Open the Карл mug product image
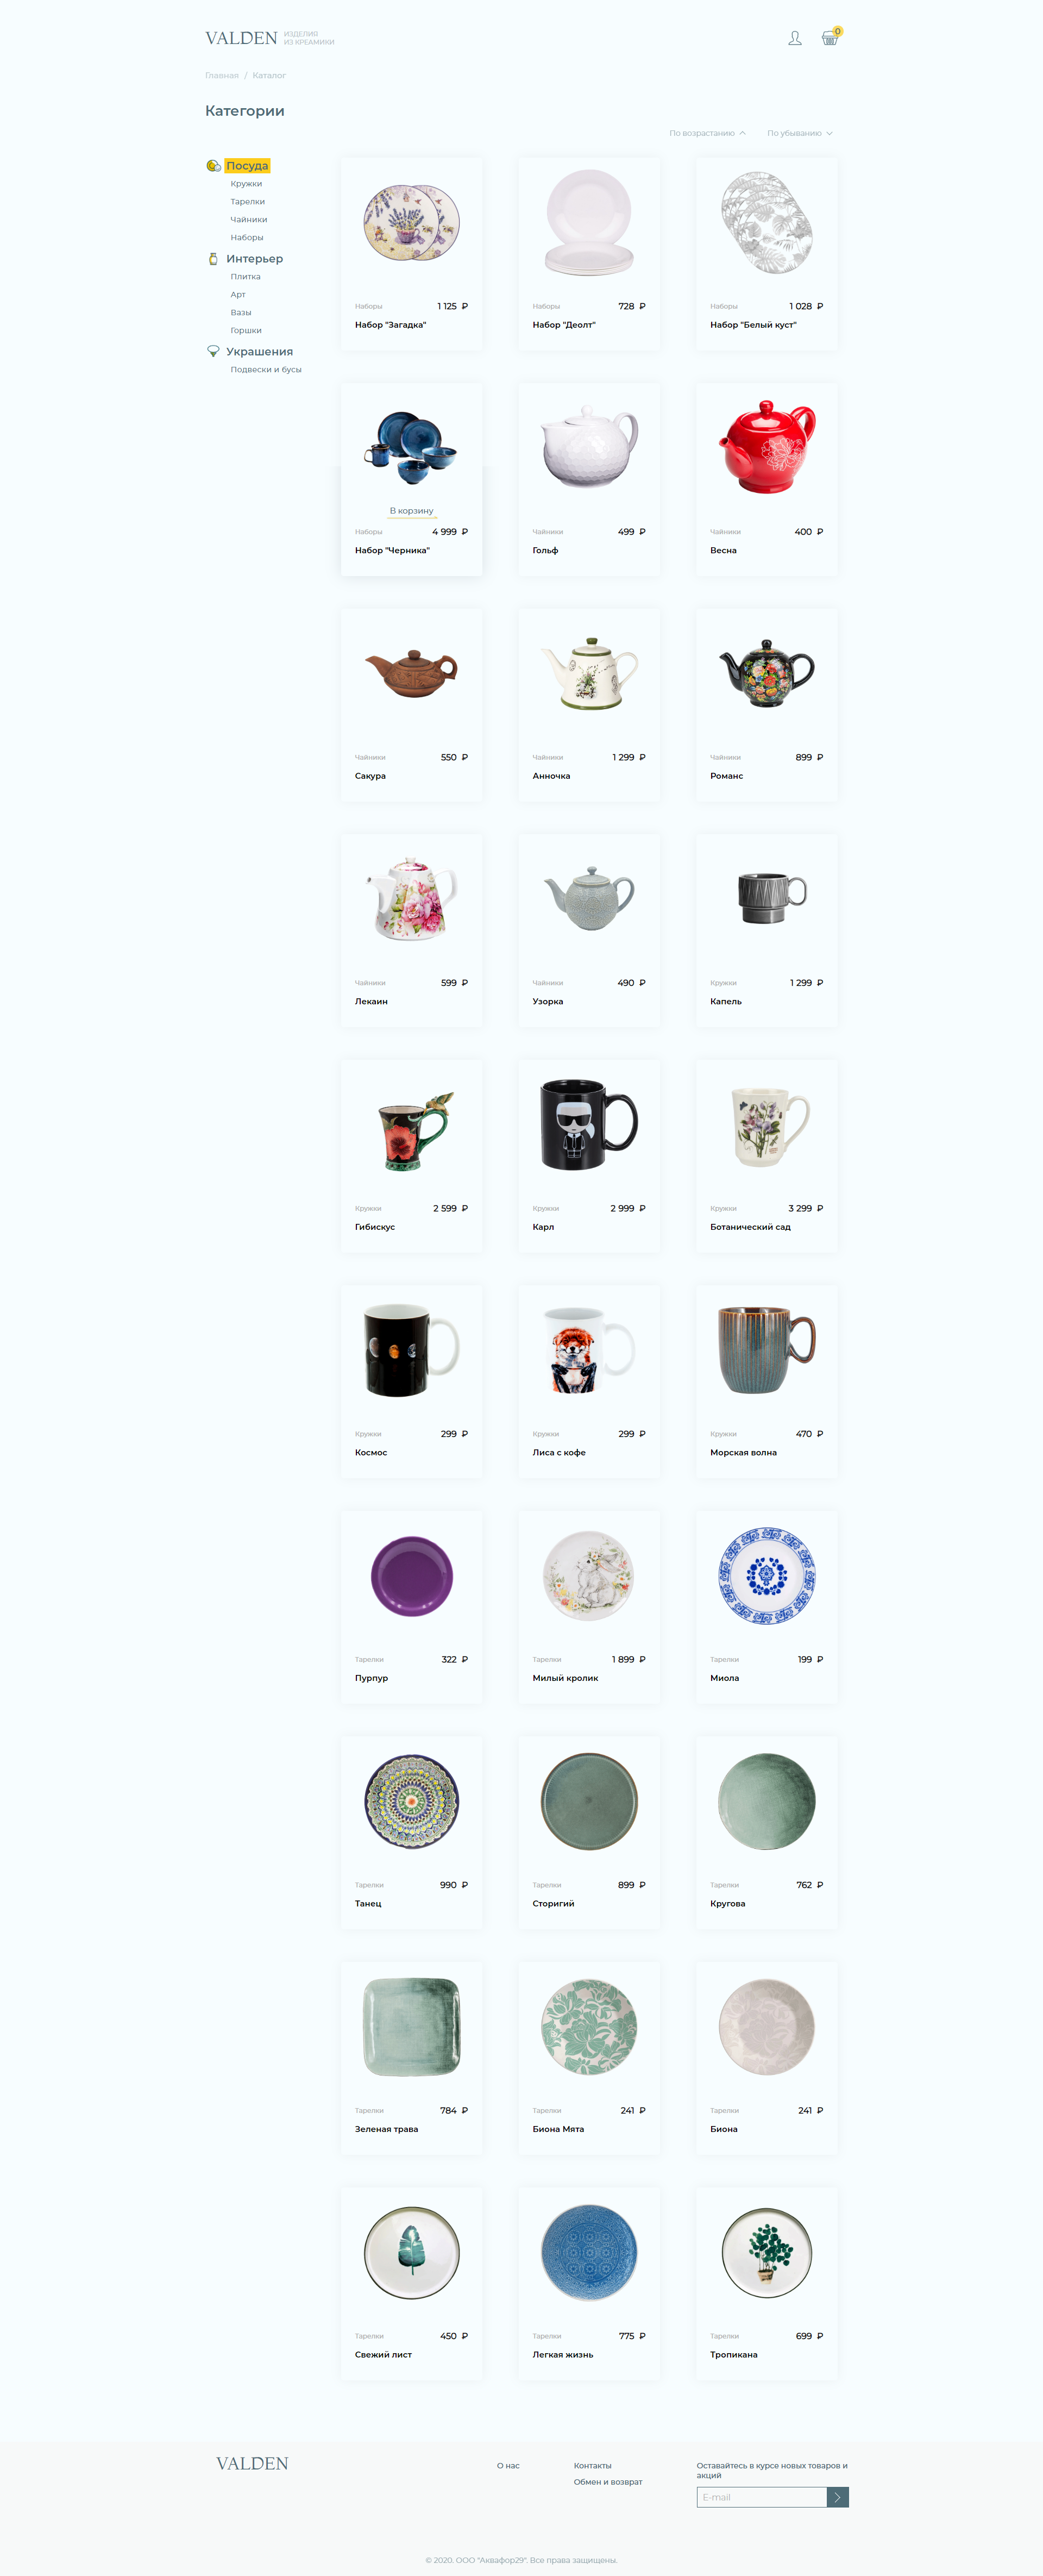 pyautogui.click(x=589, y=1124)
